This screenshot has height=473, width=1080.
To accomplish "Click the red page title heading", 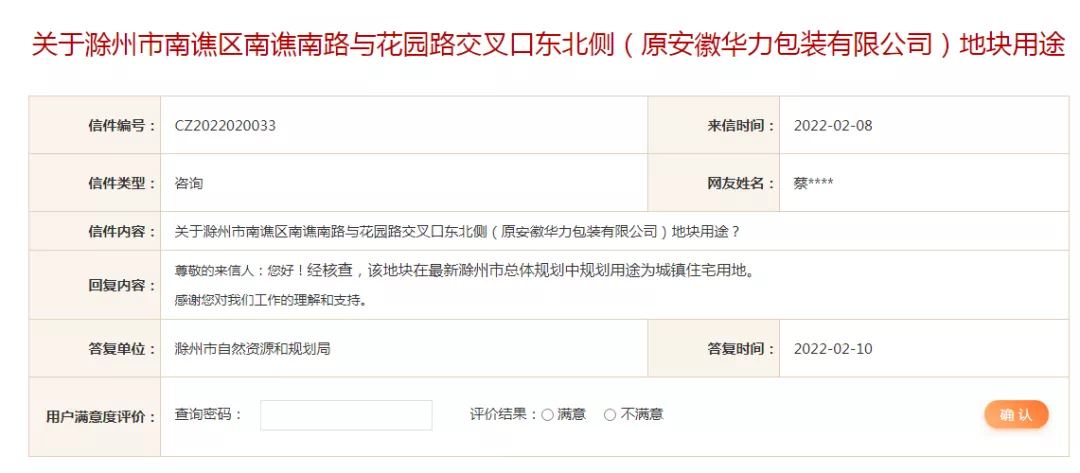I will click(x=548, y=45).
